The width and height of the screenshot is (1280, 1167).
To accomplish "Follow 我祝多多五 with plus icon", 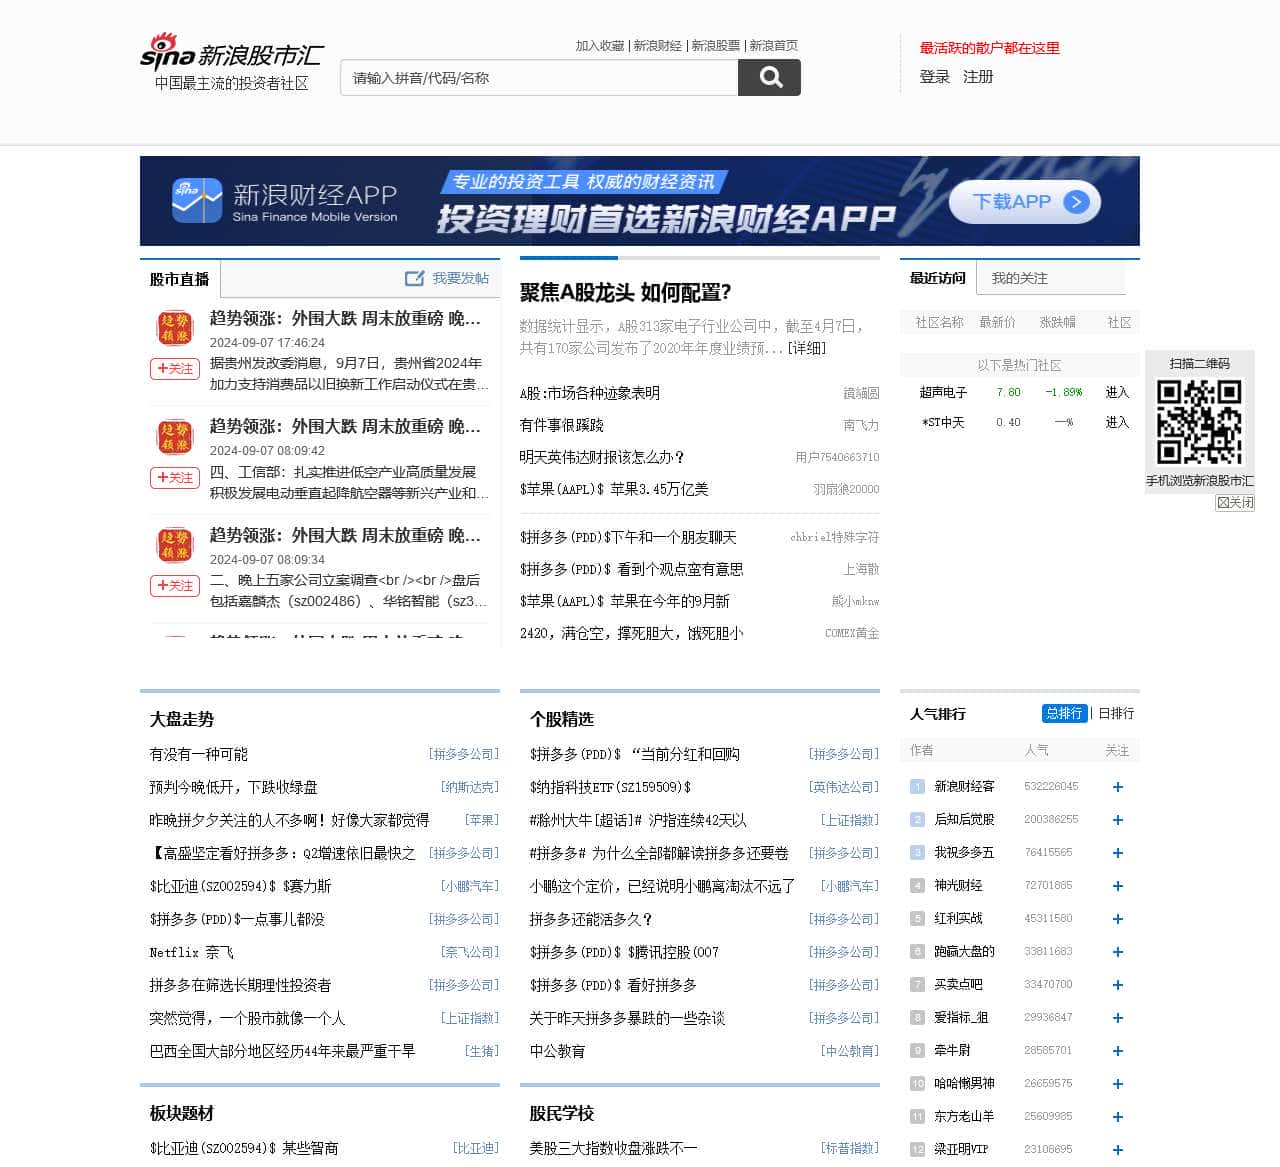I will (1118, 853).
